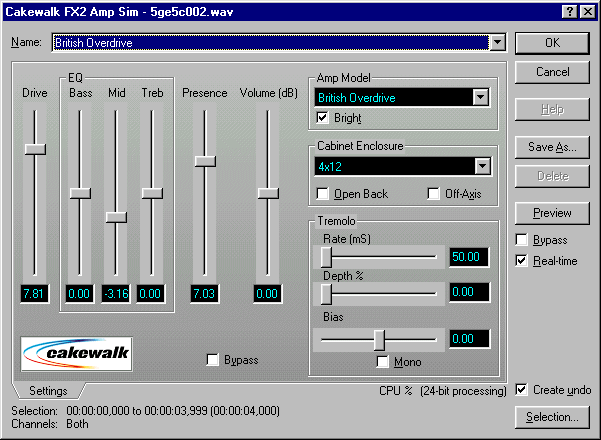Screen dimensions: 601x440
Task: Click the Tremolo Bias slider handle
Action: pyautogui.click(x=379, y=340)
